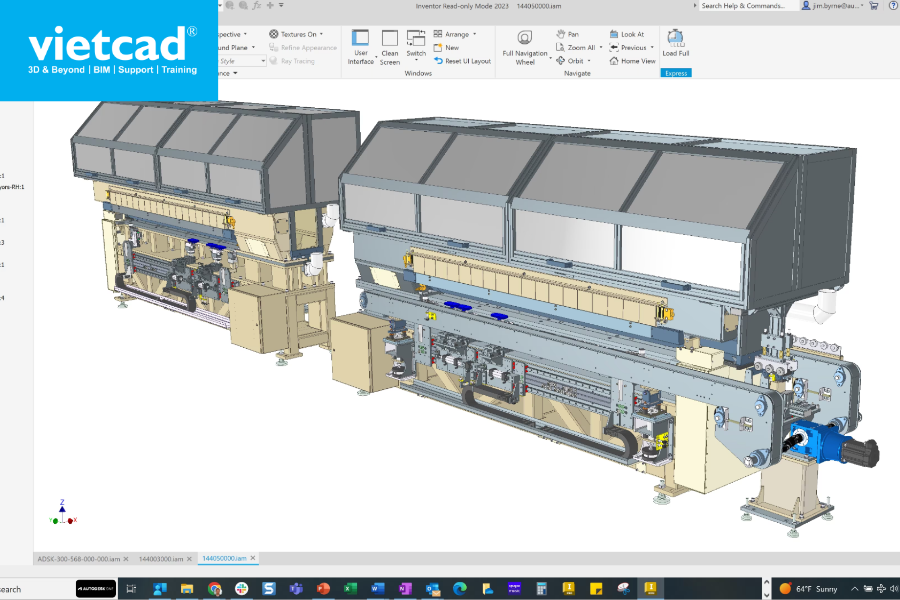The height and width of the screenshot is (600, 900).
Task: Open the Express panel label
Action: pyautogui.click(x=676, y=73)
